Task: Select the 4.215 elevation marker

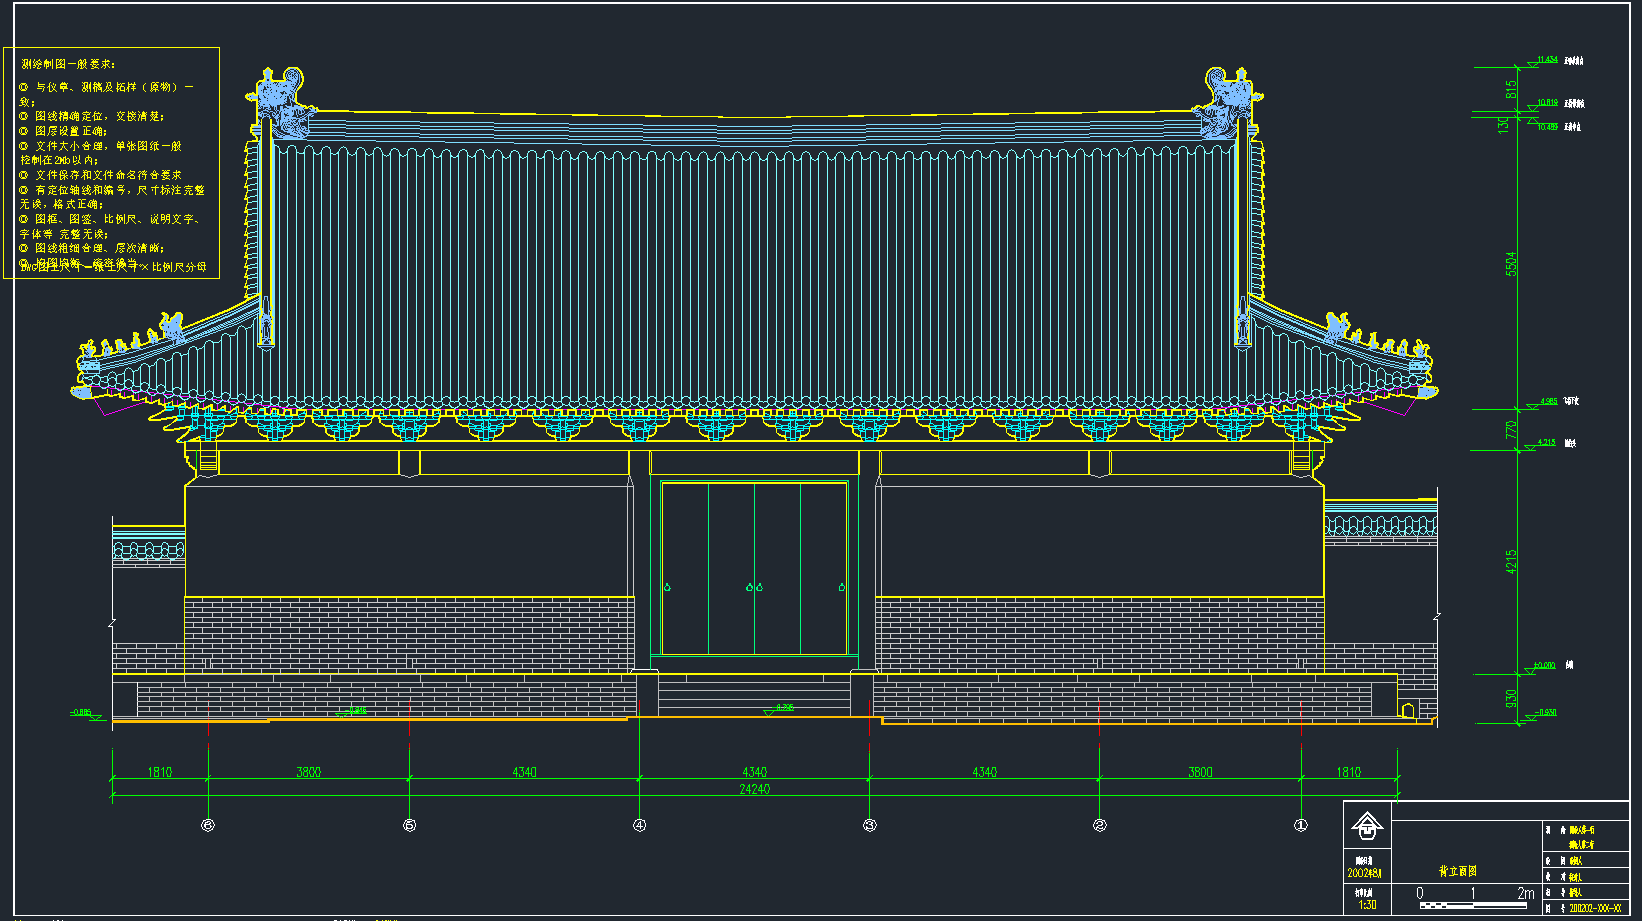Action: (x=1531, y=446)
